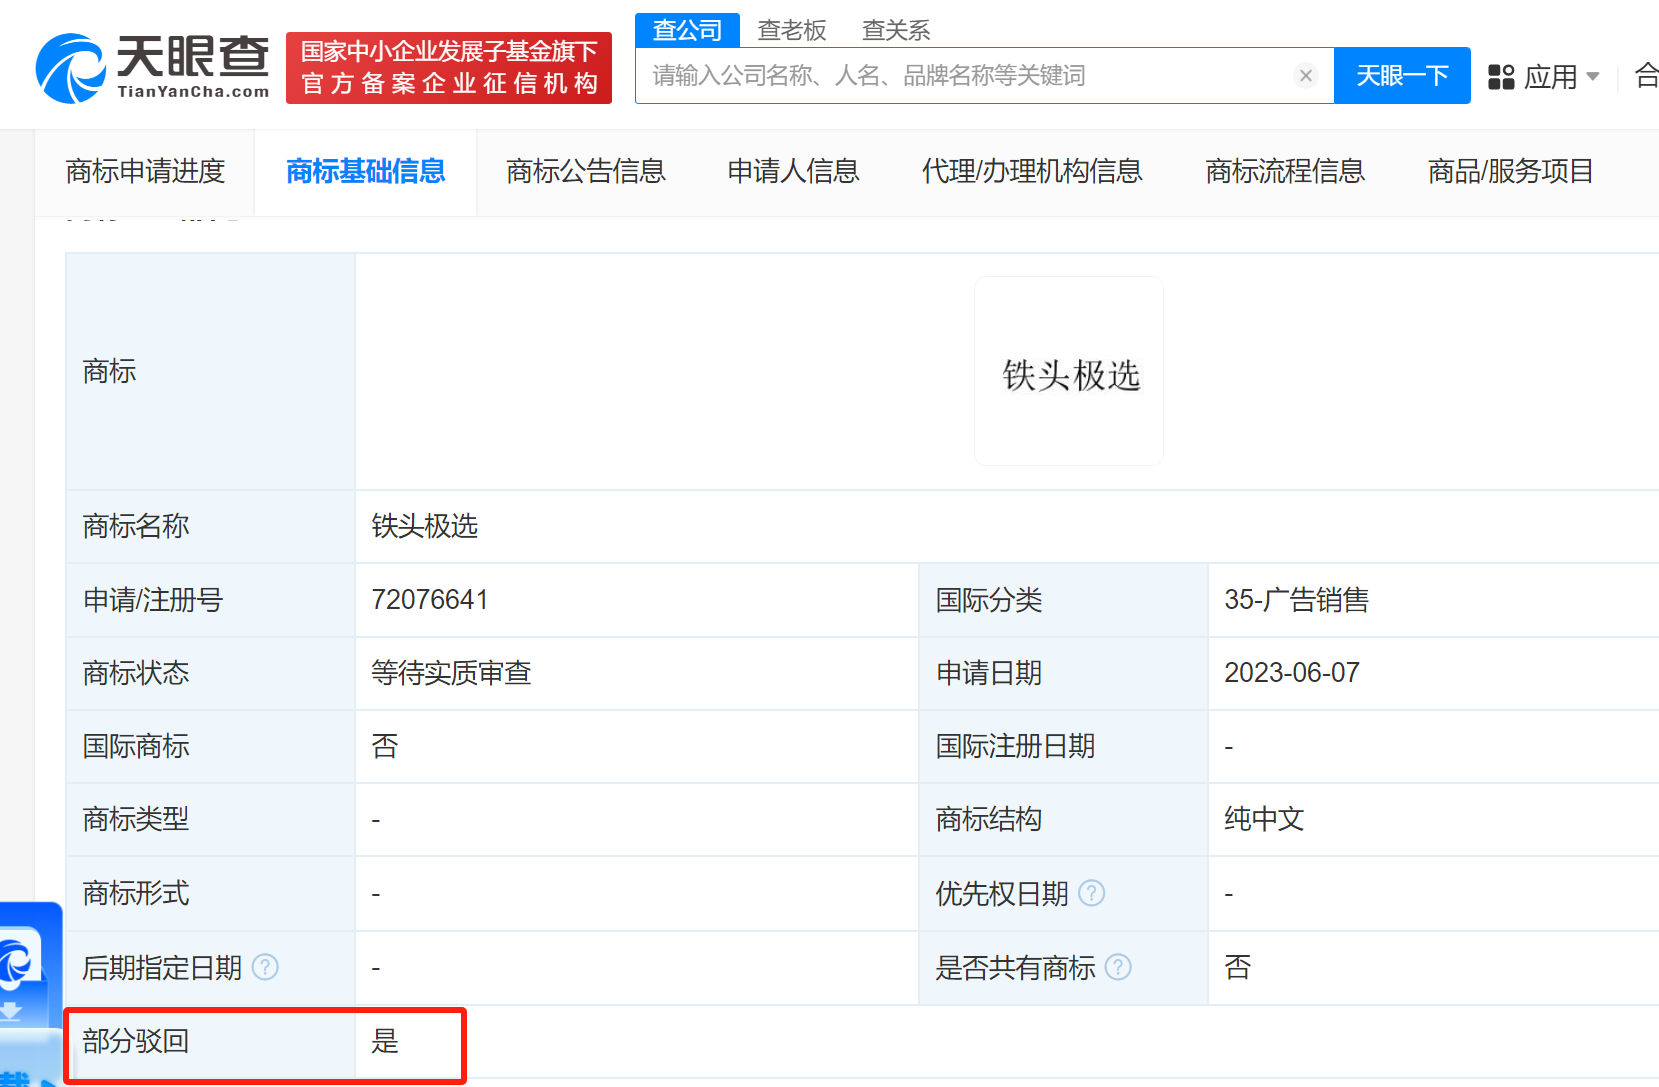Open the 商标基础信息 tab
Viewport: 1659px width, 1087px height.
click(365, 171)
